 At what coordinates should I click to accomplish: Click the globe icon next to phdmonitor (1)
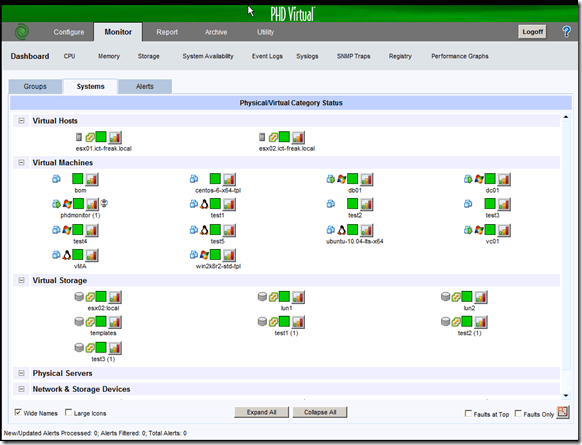tap(104, 203)
